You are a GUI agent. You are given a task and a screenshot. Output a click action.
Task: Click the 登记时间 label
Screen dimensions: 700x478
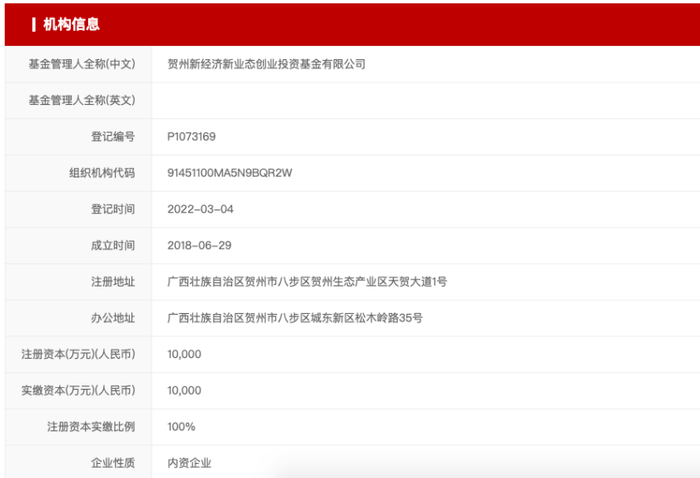113,209
